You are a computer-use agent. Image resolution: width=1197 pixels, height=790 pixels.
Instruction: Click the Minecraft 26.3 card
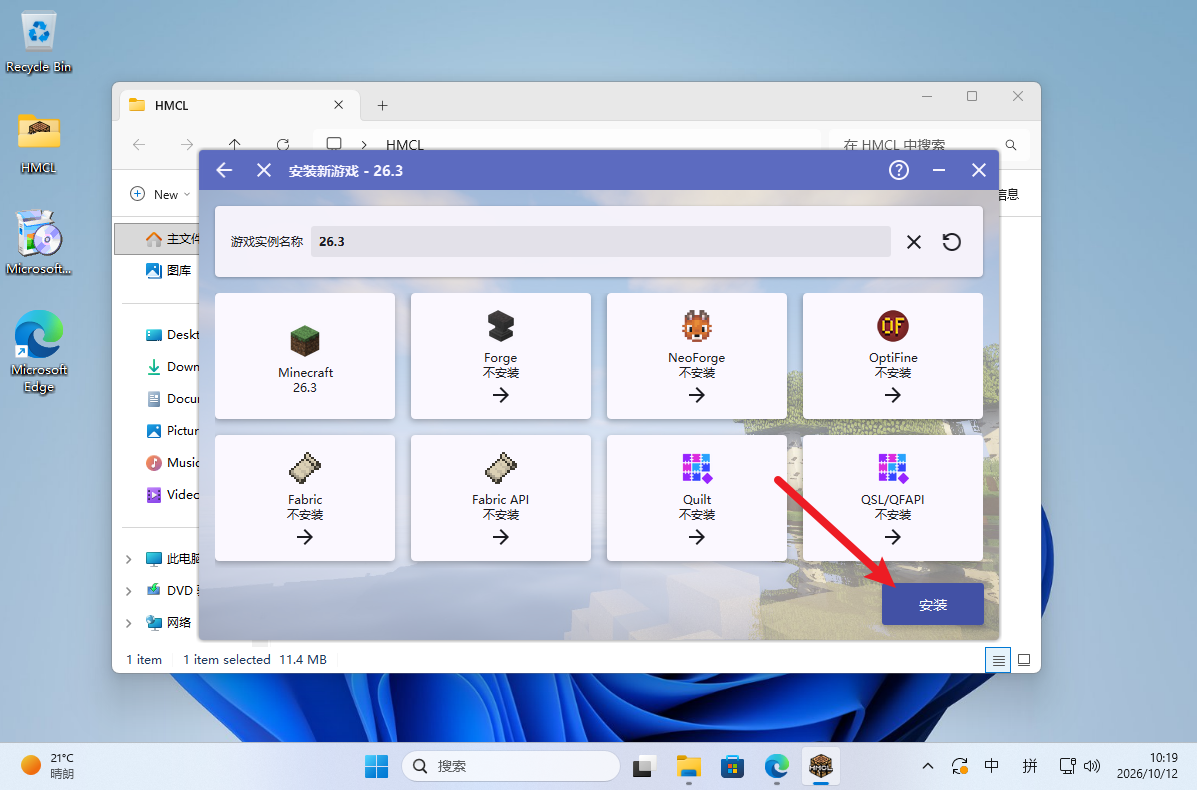(305, 356)
